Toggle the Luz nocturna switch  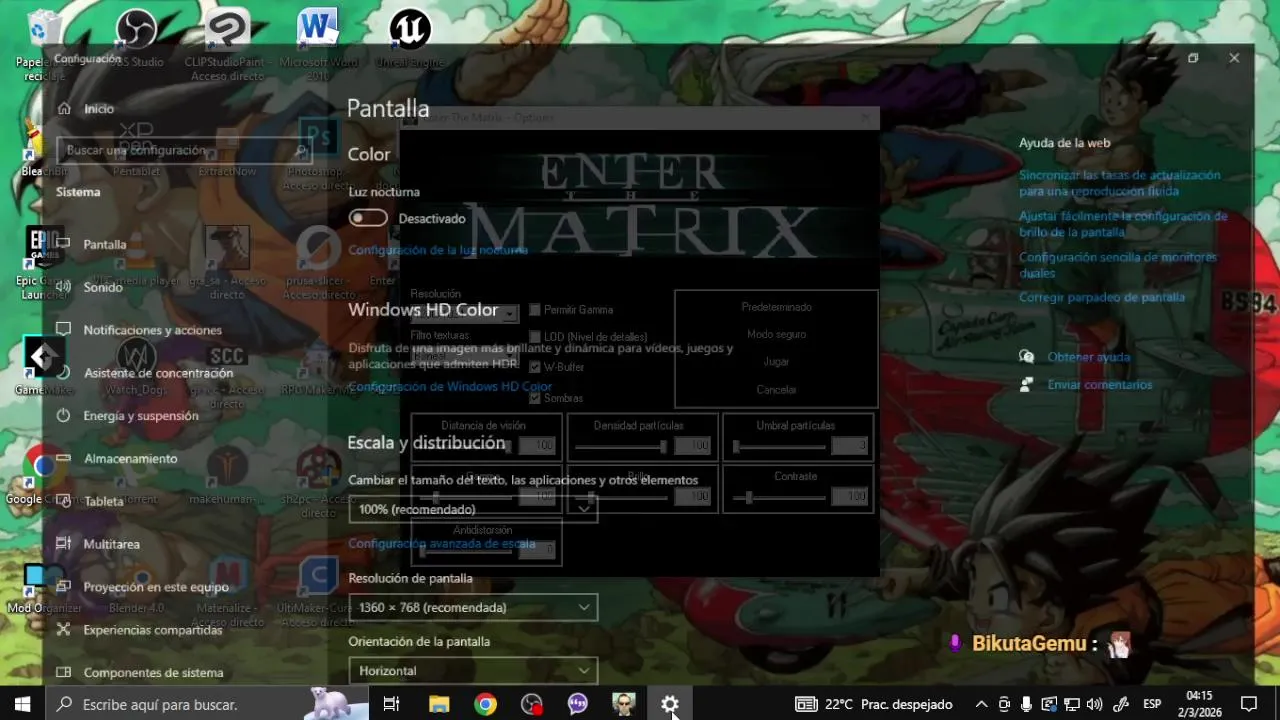[368, 218]
